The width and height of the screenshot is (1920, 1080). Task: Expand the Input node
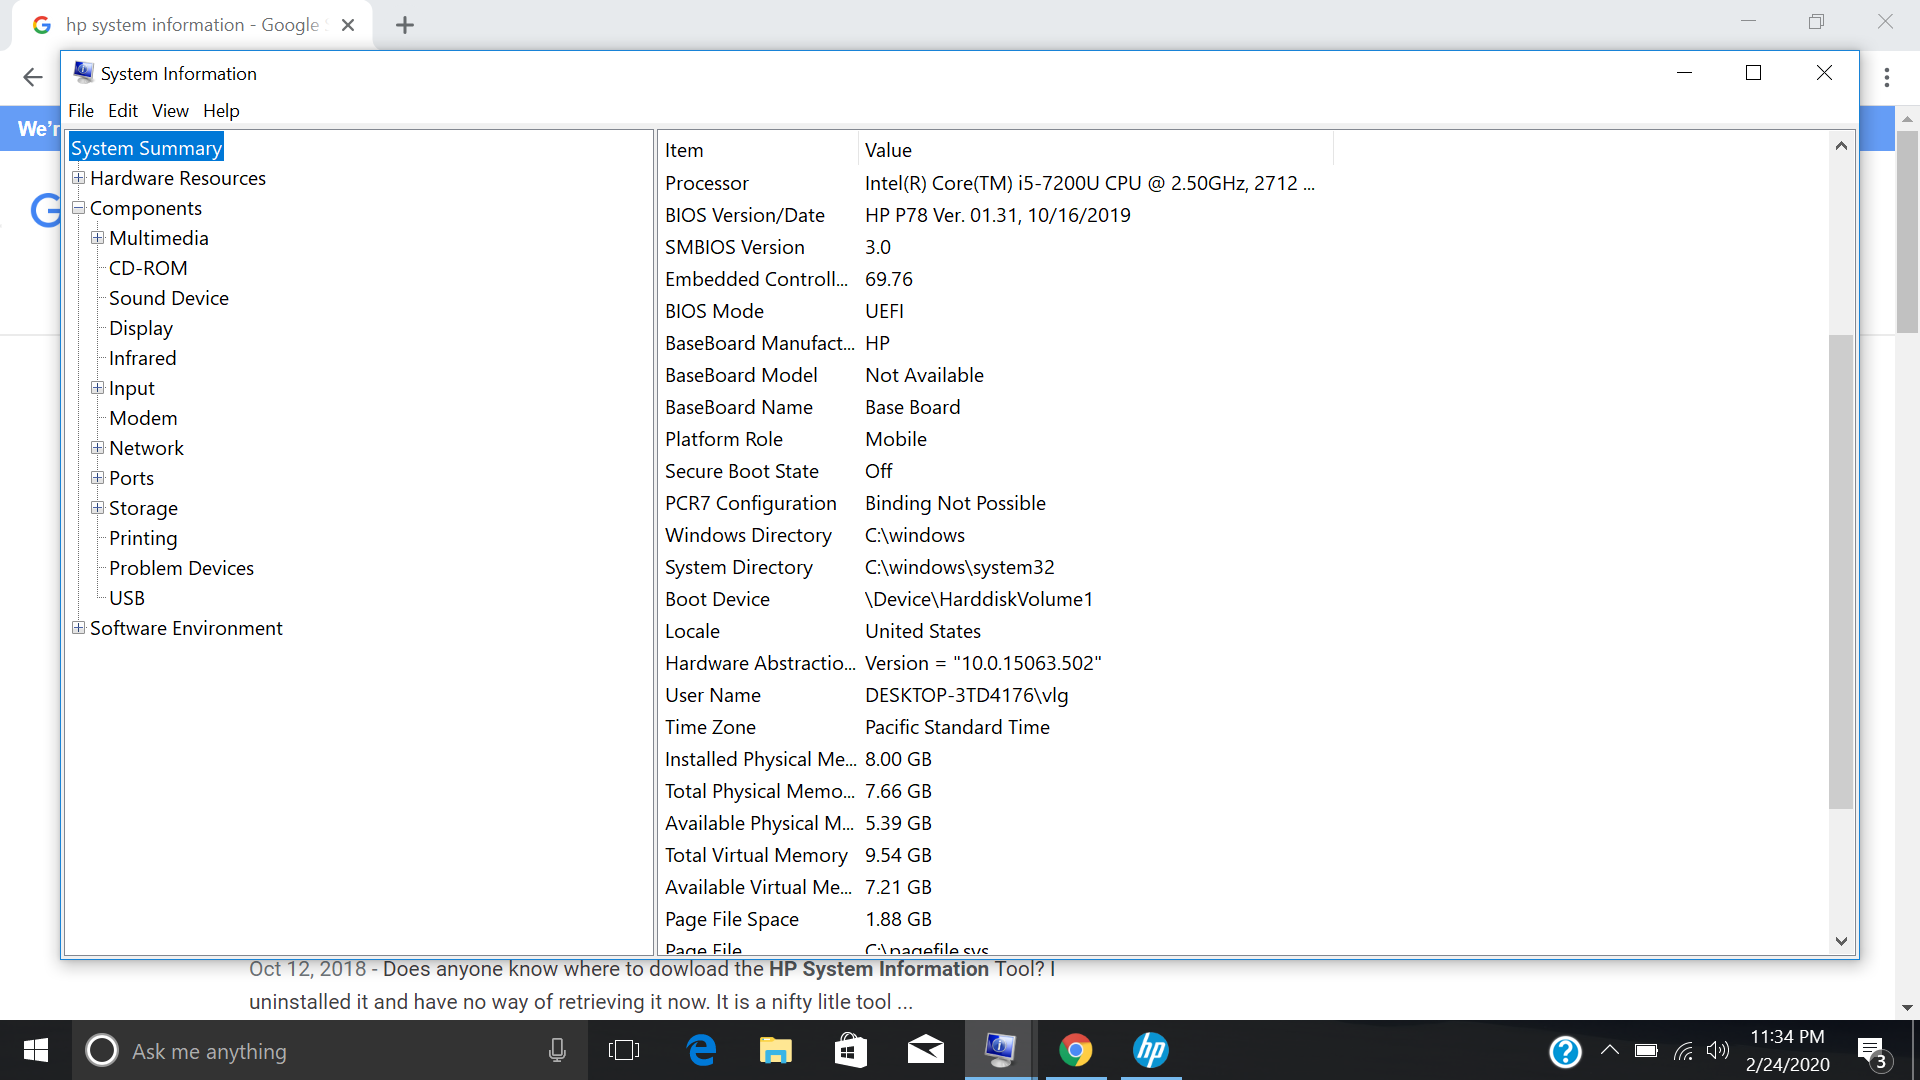tap(97, 388)
